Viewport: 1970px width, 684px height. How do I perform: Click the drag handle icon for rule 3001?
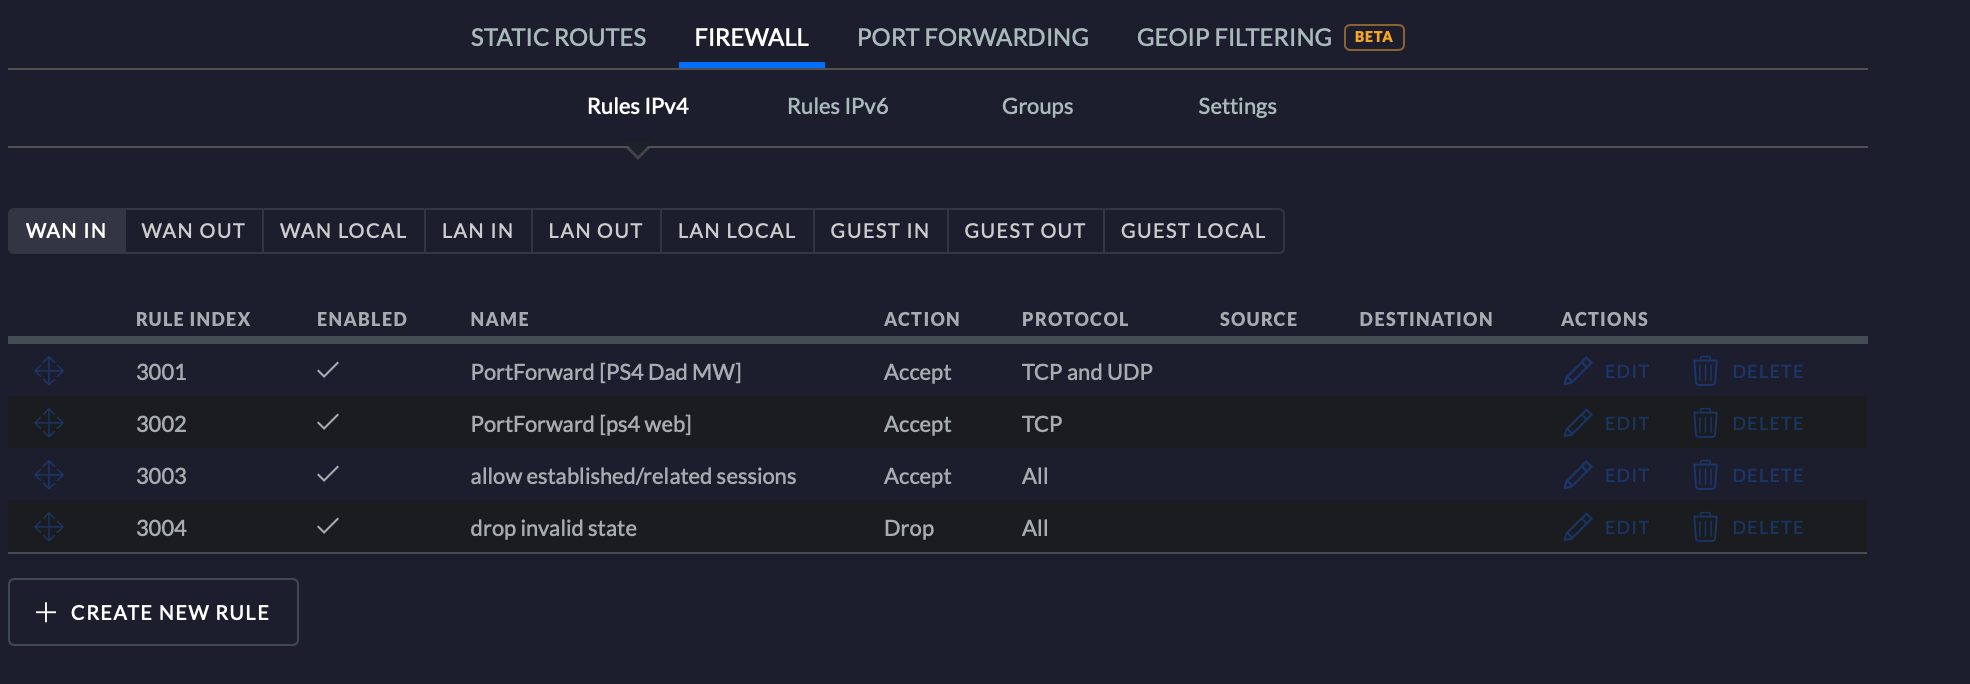pyautogui.click(x=49, y=372)
